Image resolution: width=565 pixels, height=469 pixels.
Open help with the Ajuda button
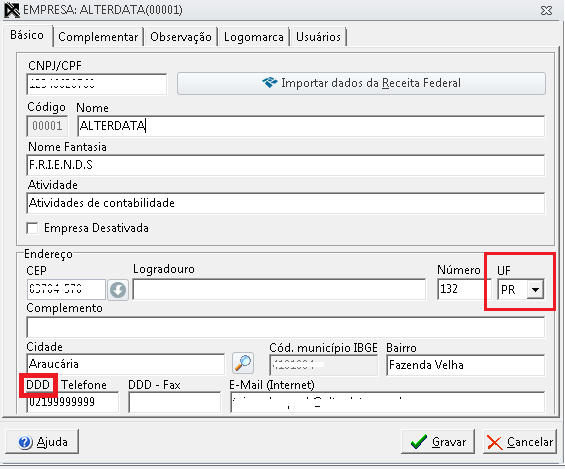(42, 442)
